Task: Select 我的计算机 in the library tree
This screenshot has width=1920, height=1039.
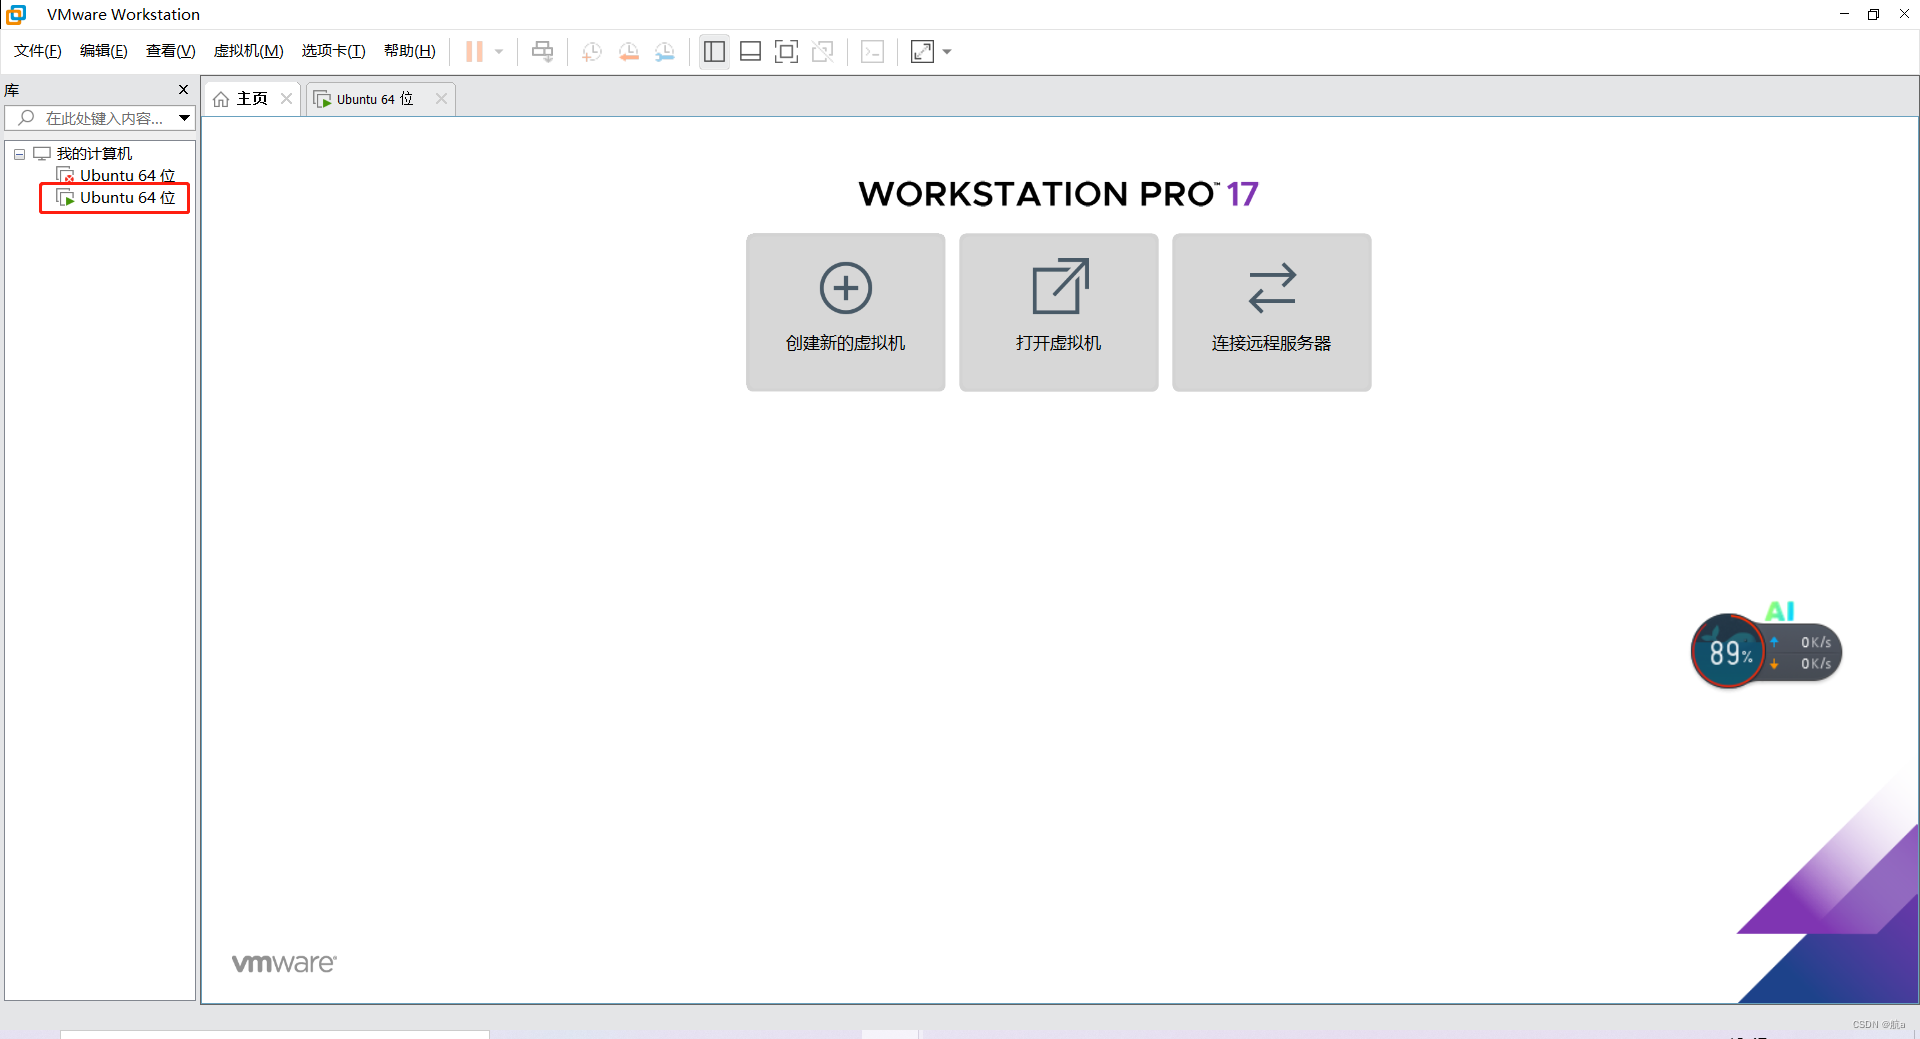Action: click(x=94, y=154)
